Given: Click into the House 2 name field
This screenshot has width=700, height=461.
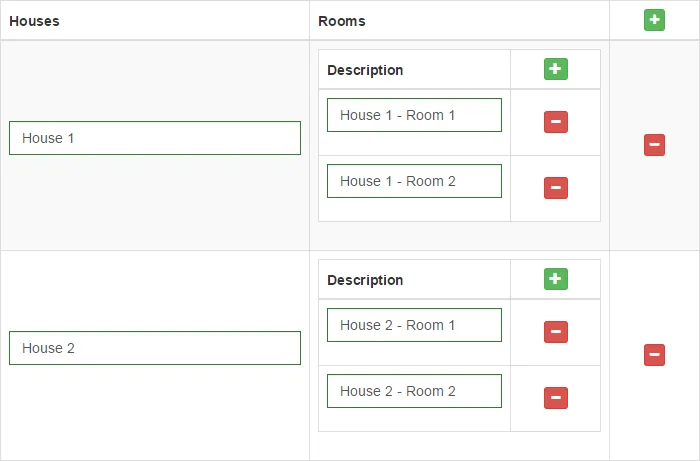Looking at the screenshot, I should pos(155,348).
